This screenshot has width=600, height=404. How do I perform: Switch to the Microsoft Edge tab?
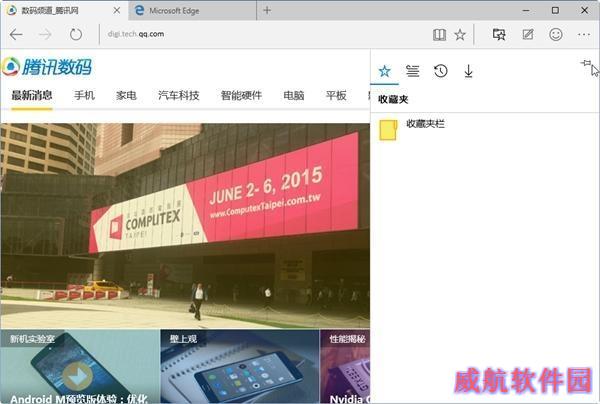pyautogui.click(x=192, y=10)
